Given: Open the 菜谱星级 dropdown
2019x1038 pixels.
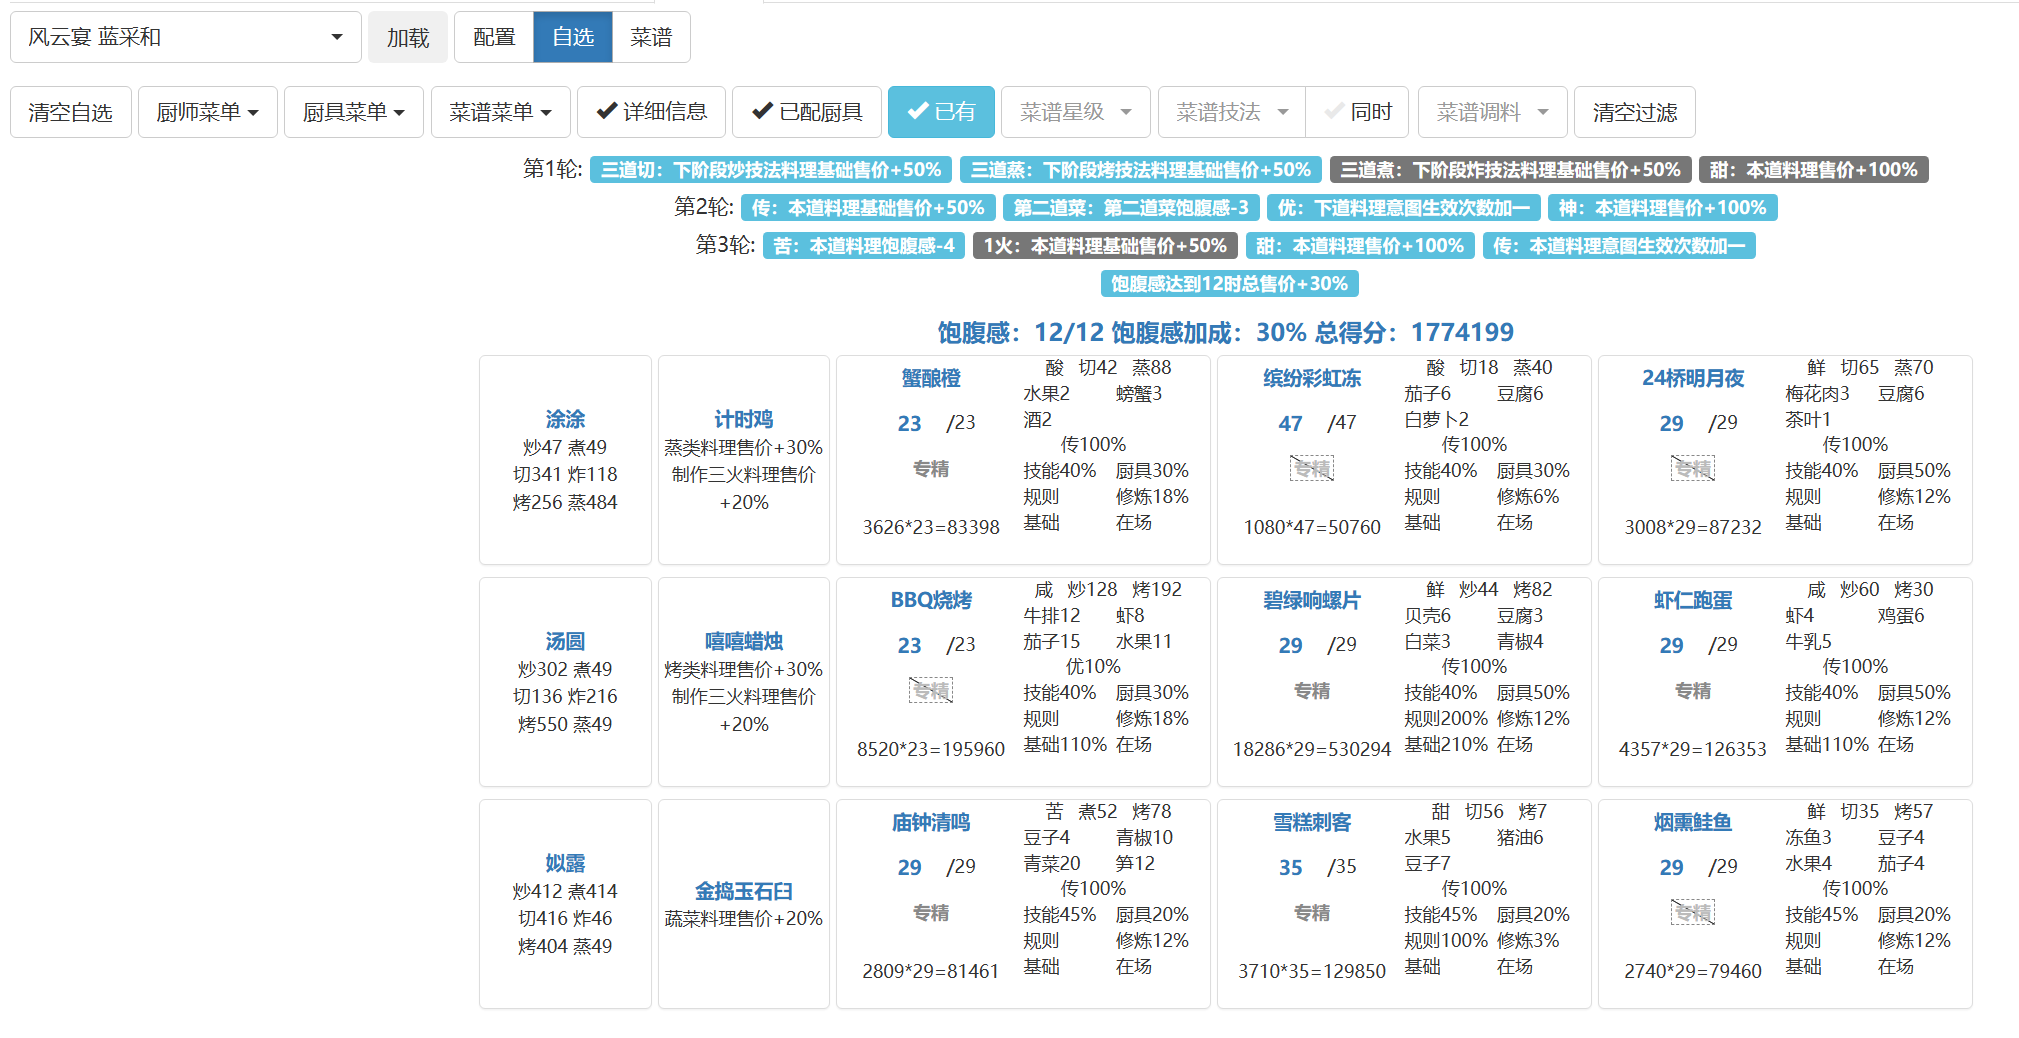Looking at the screenshot, I should pos(1076,112).
